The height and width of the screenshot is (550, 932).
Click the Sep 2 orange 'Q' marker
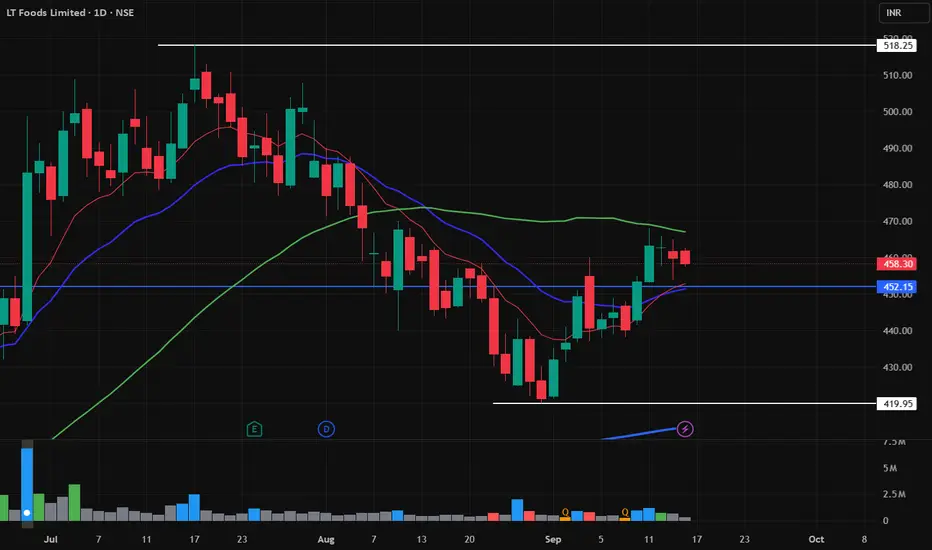(565, 513)
